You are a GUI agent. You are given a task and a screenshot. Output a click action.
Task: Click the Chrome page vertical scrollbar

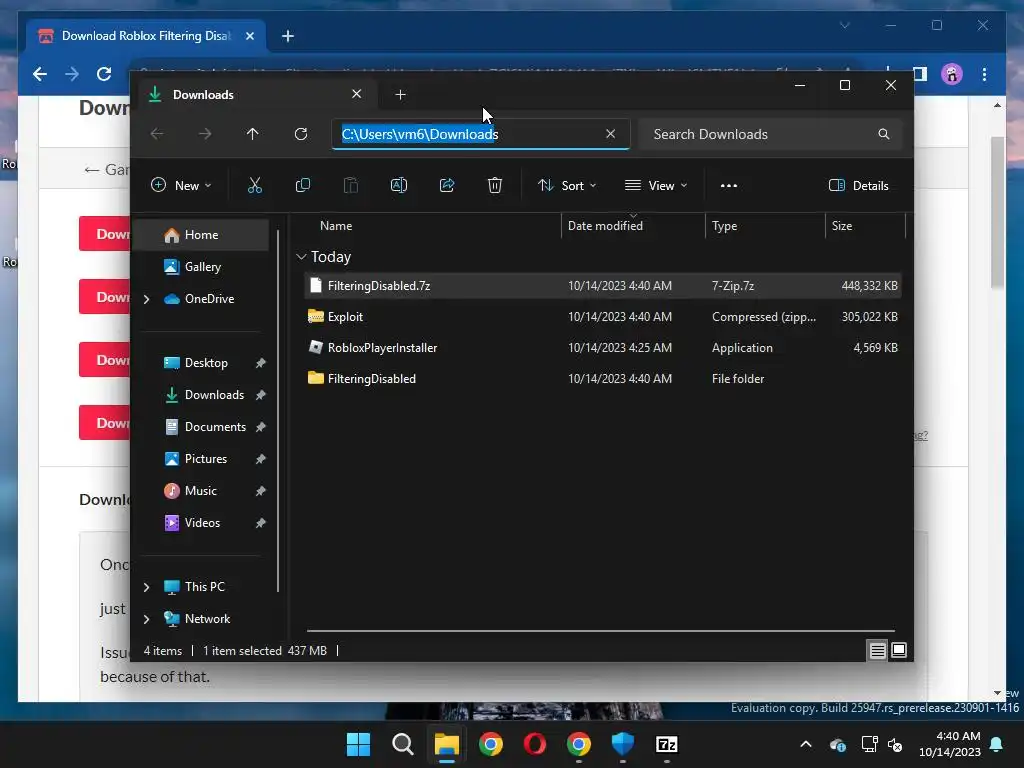pos(997,213)
